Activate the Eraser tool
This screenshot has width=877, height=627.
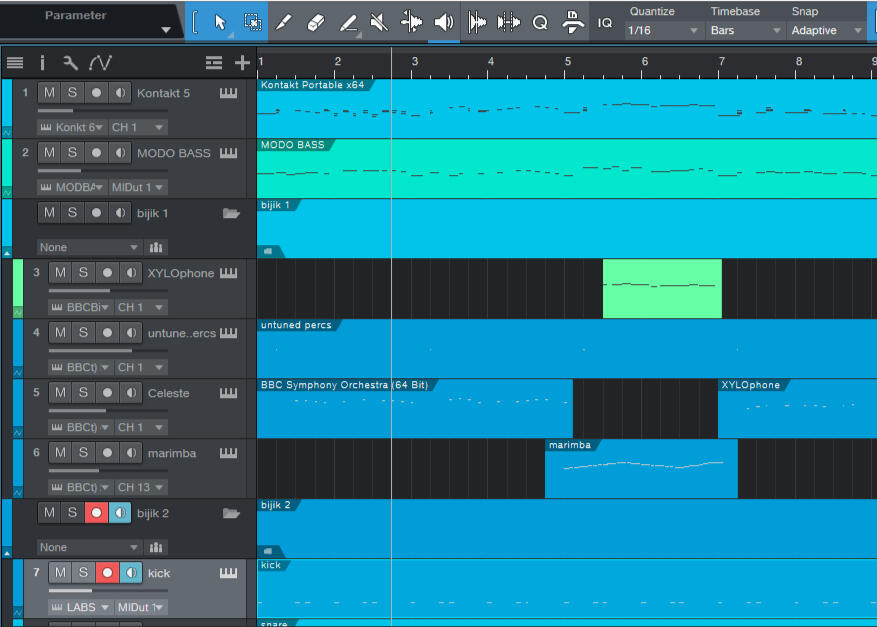[315, 22]
